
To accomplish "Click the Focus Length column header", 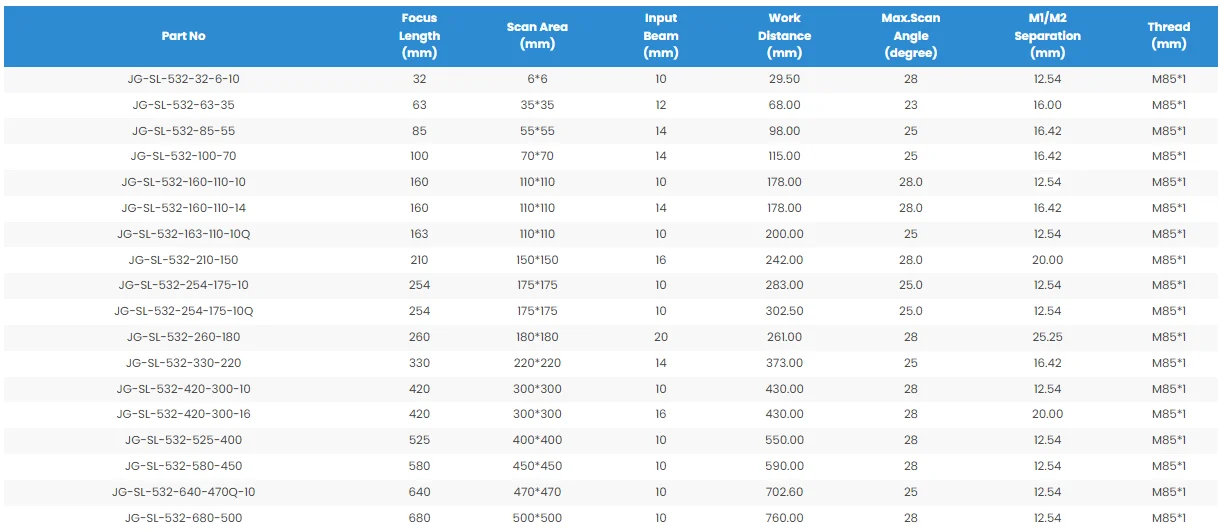I will coord(419,35).
